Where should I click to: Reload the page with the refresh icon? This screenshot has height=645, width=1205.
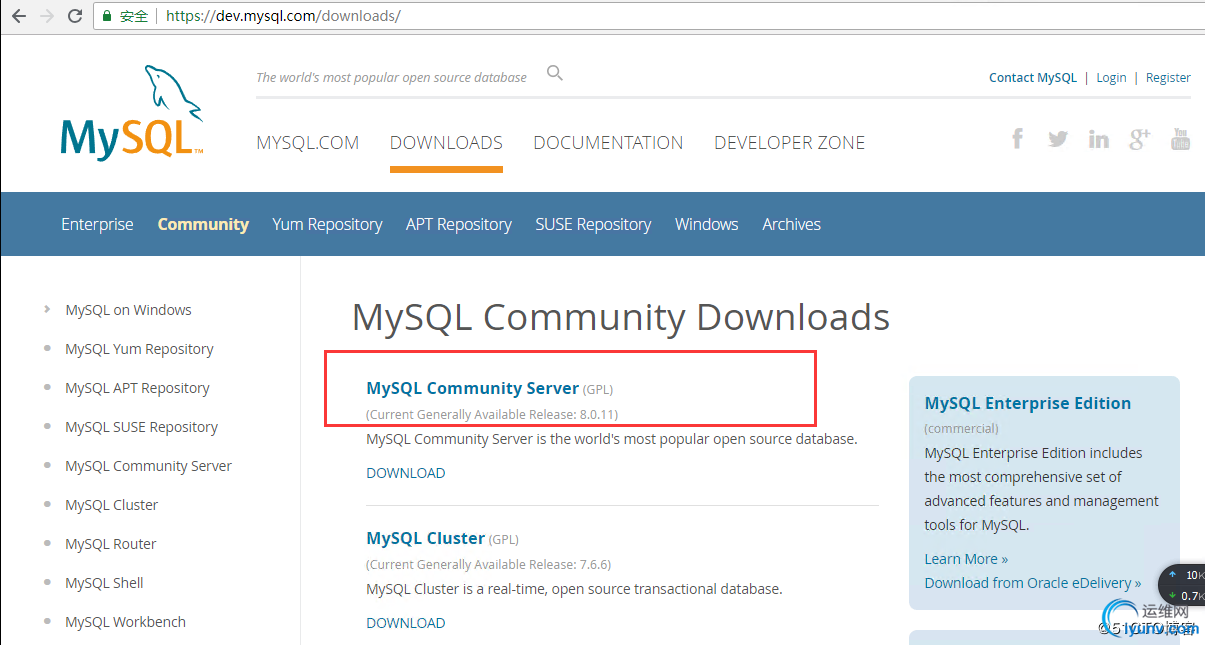pos(75,16)
